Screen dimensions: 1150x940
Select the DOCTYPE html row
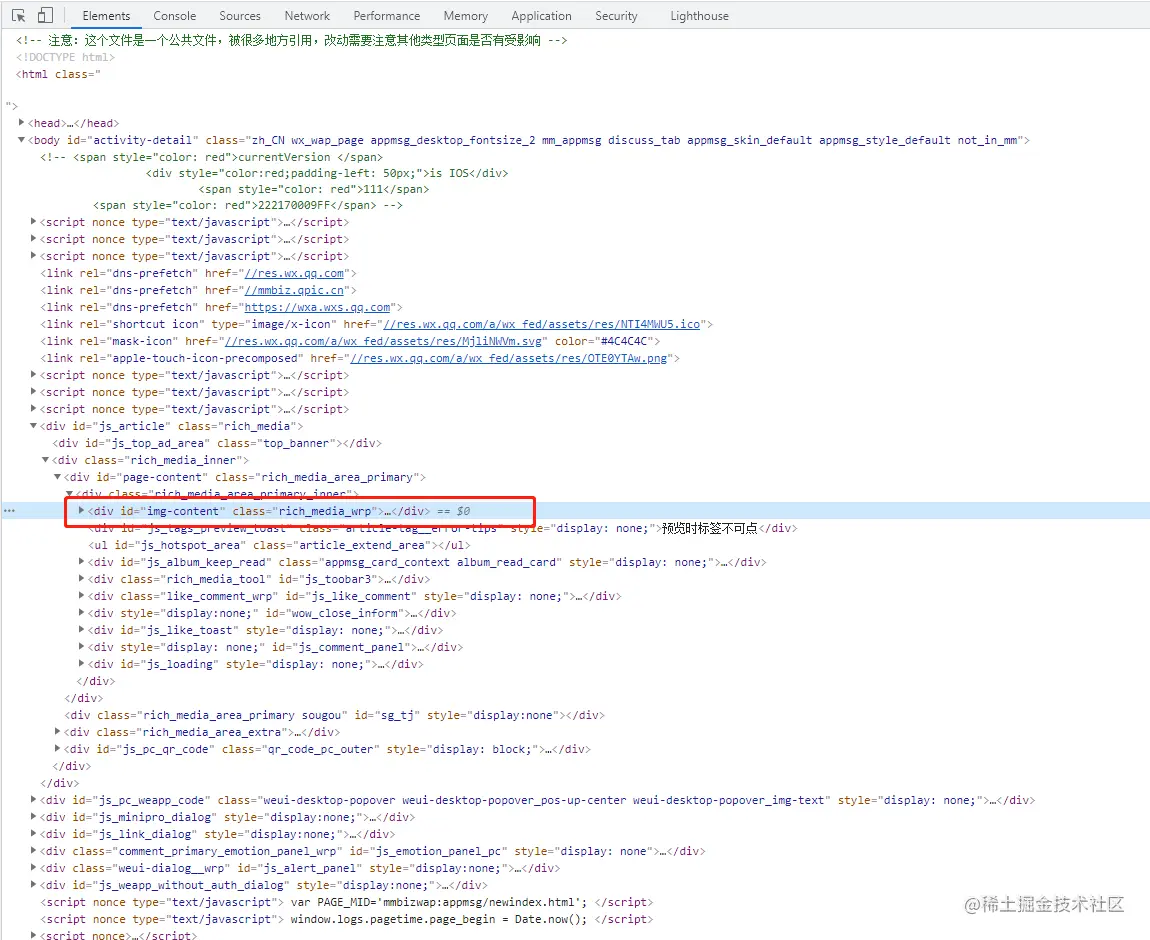tap(65, 56)
